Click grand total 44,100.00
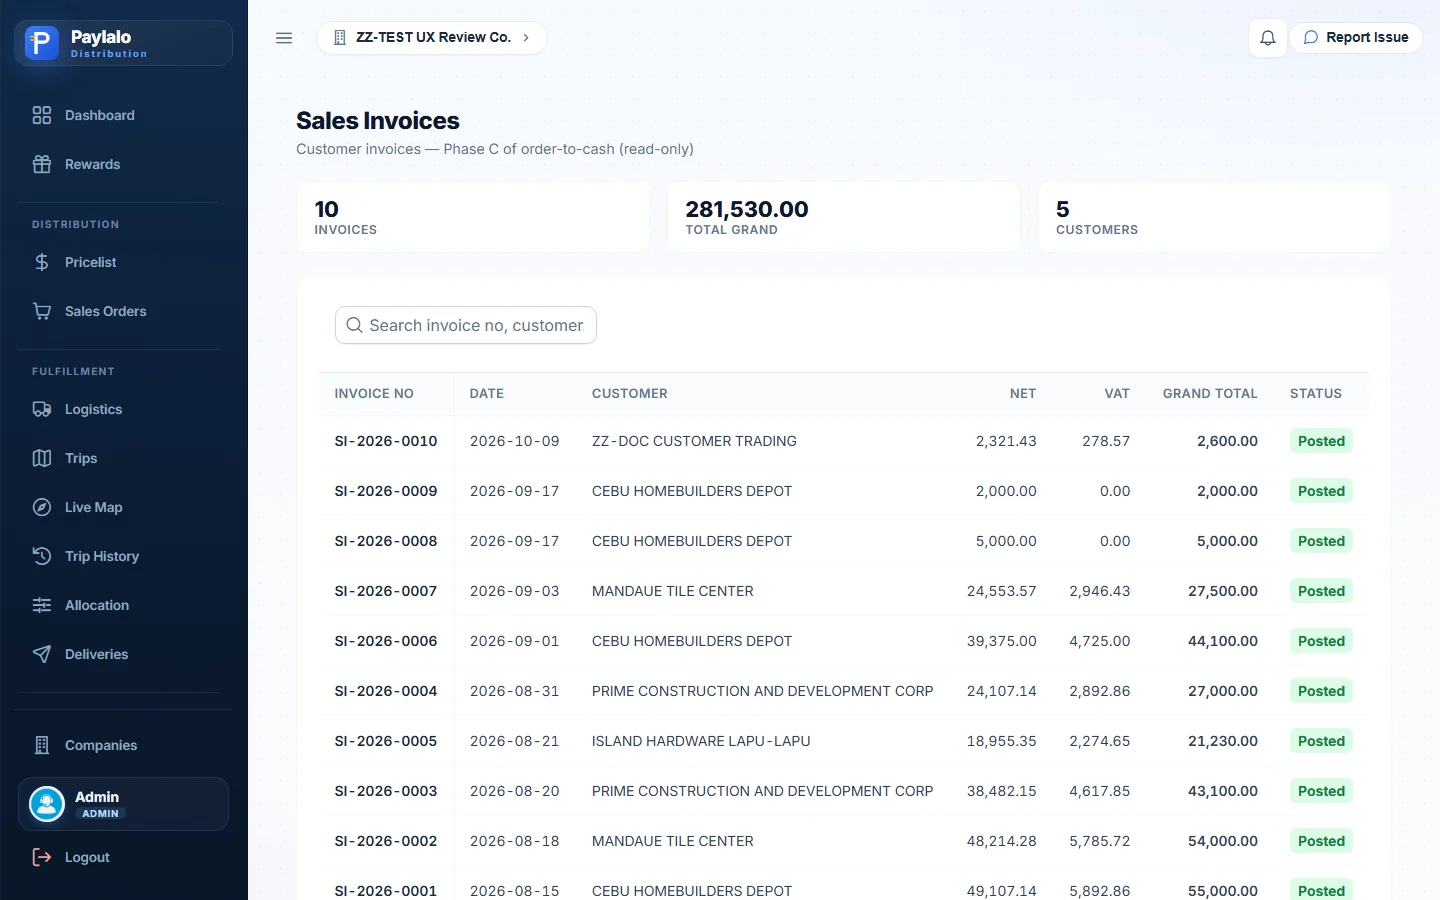This screenshot has width=1440, height=900. click(x=1223, y=641)
